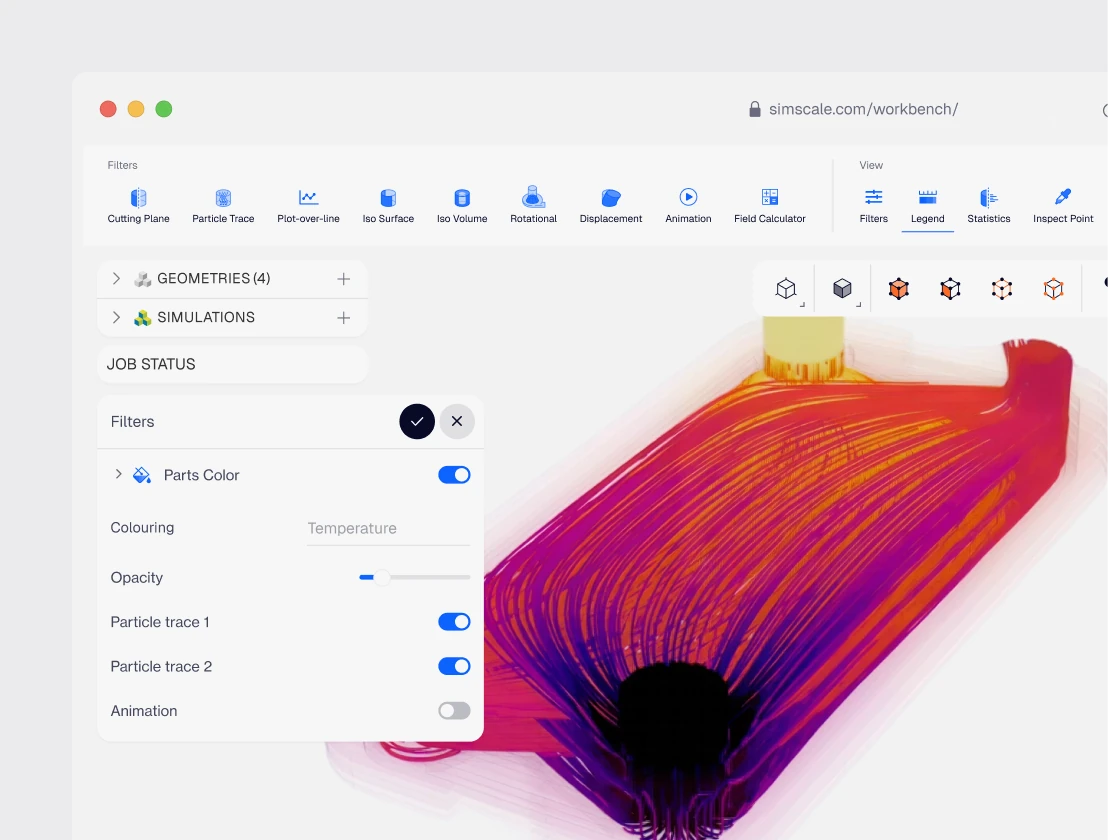Choose the dotted vertices cube icon
This screenshot has width=1108, height=840.
[x=1002, y=289]
